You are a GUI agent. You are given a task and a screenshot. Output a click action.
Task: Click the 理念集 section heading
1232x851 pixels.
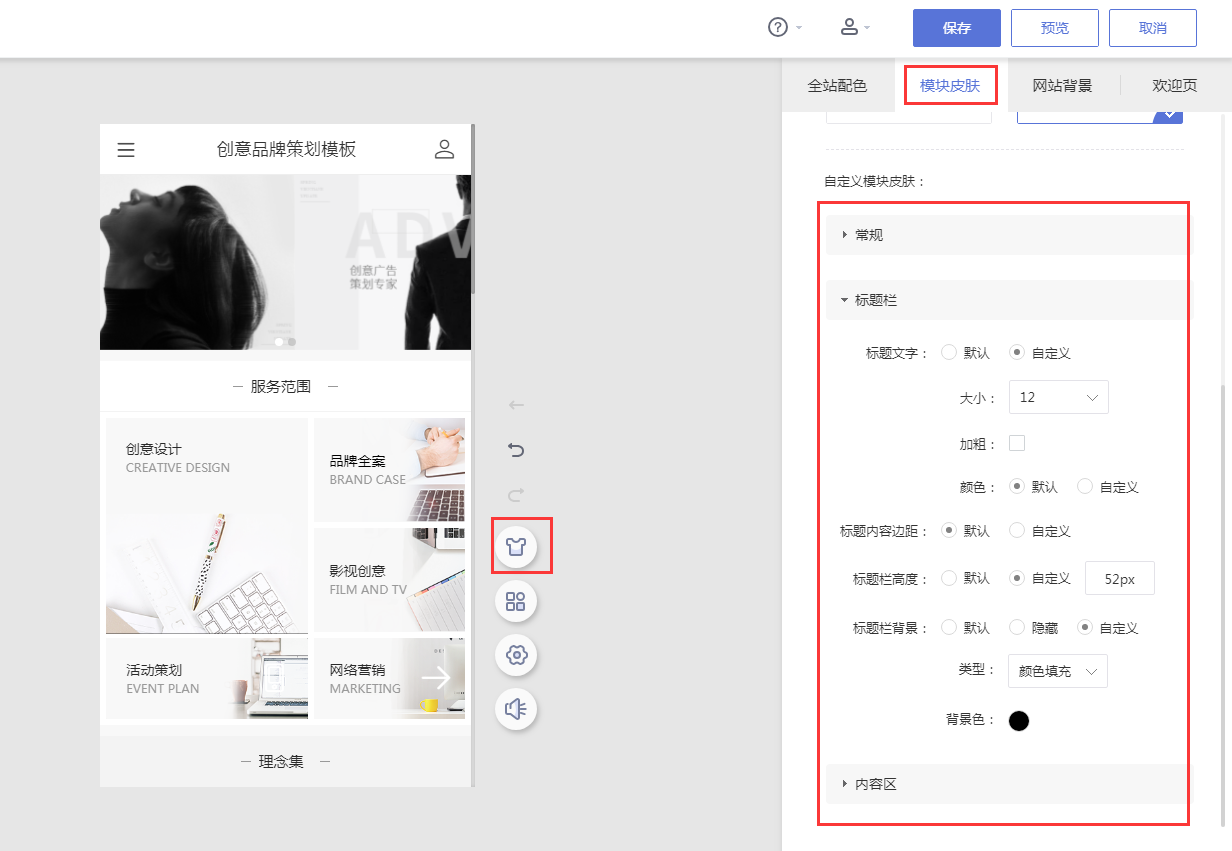click(x=281, y=762)
